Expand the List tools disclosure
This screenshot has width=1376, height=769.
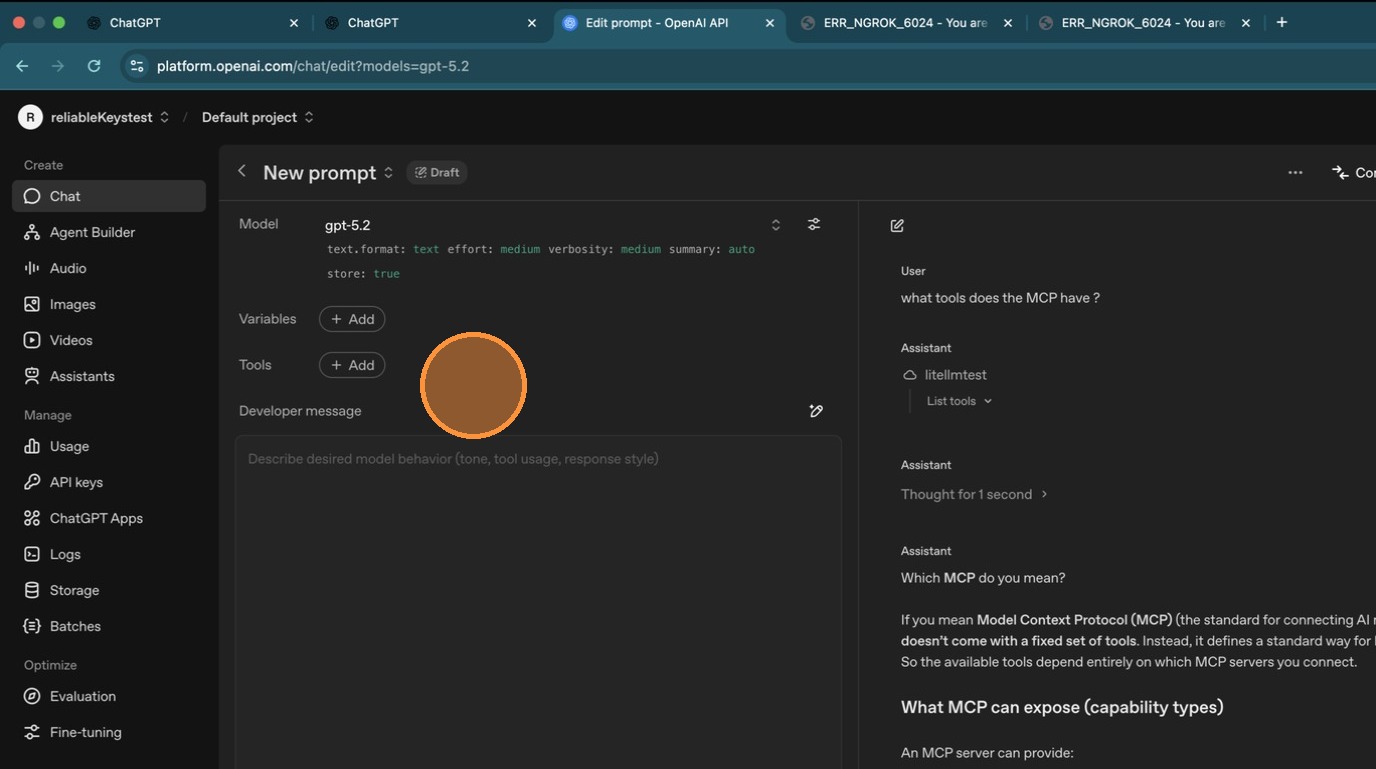(959, 401)
